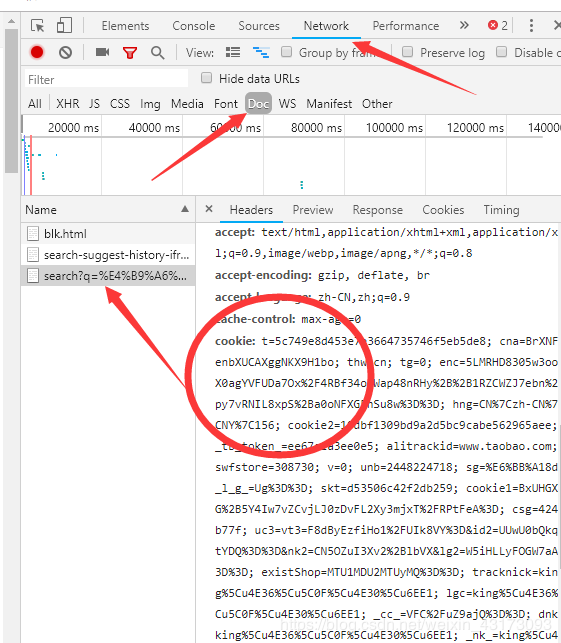Image resolution: width=561 pixels, height=643 pixels.
Task: Show more DevTools tabs chevron
Action: (464, 25)
